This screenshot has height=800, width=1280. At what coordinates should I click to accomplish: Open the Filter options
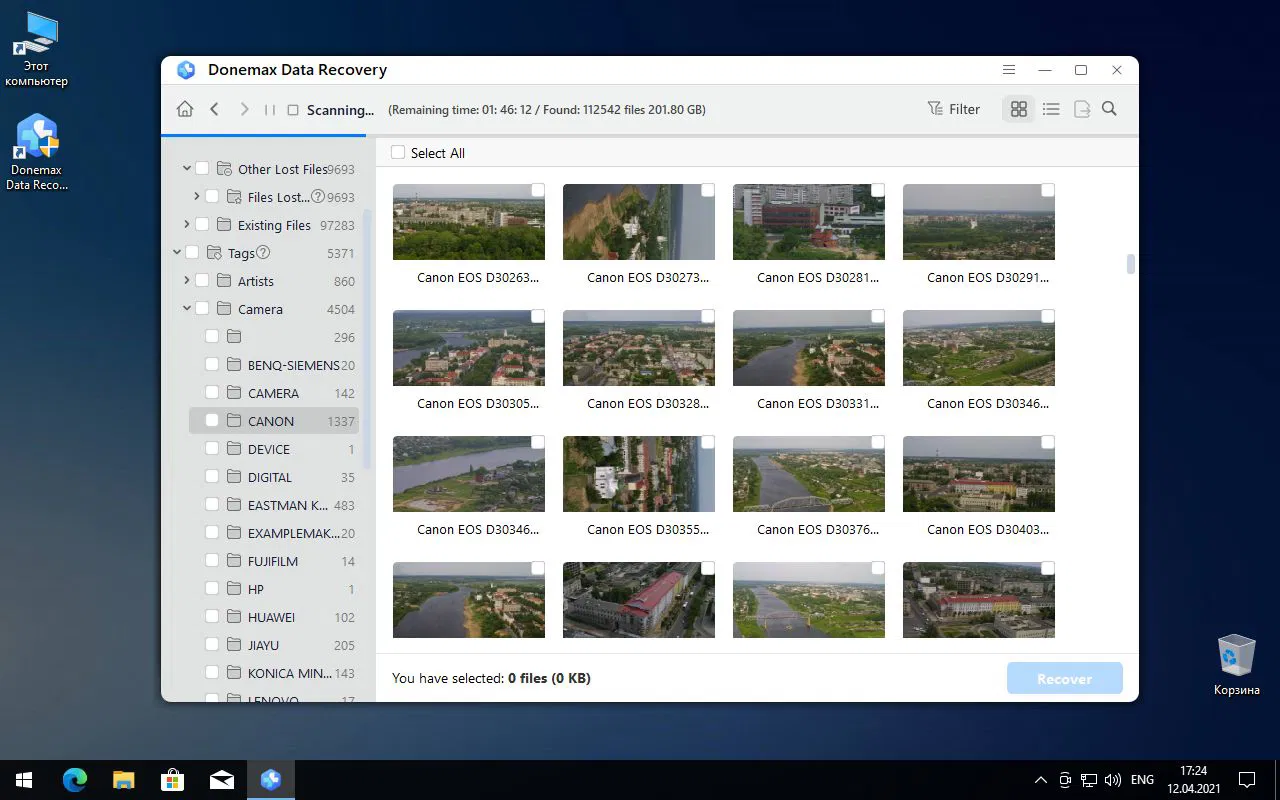click(x=954, y=110)
